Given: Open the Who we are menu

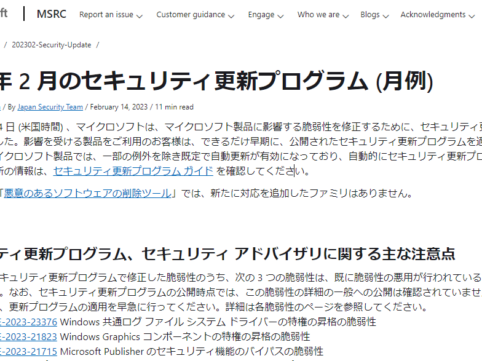Looking at the screenshot, I should pyautogui.click(x=323, y=15).
